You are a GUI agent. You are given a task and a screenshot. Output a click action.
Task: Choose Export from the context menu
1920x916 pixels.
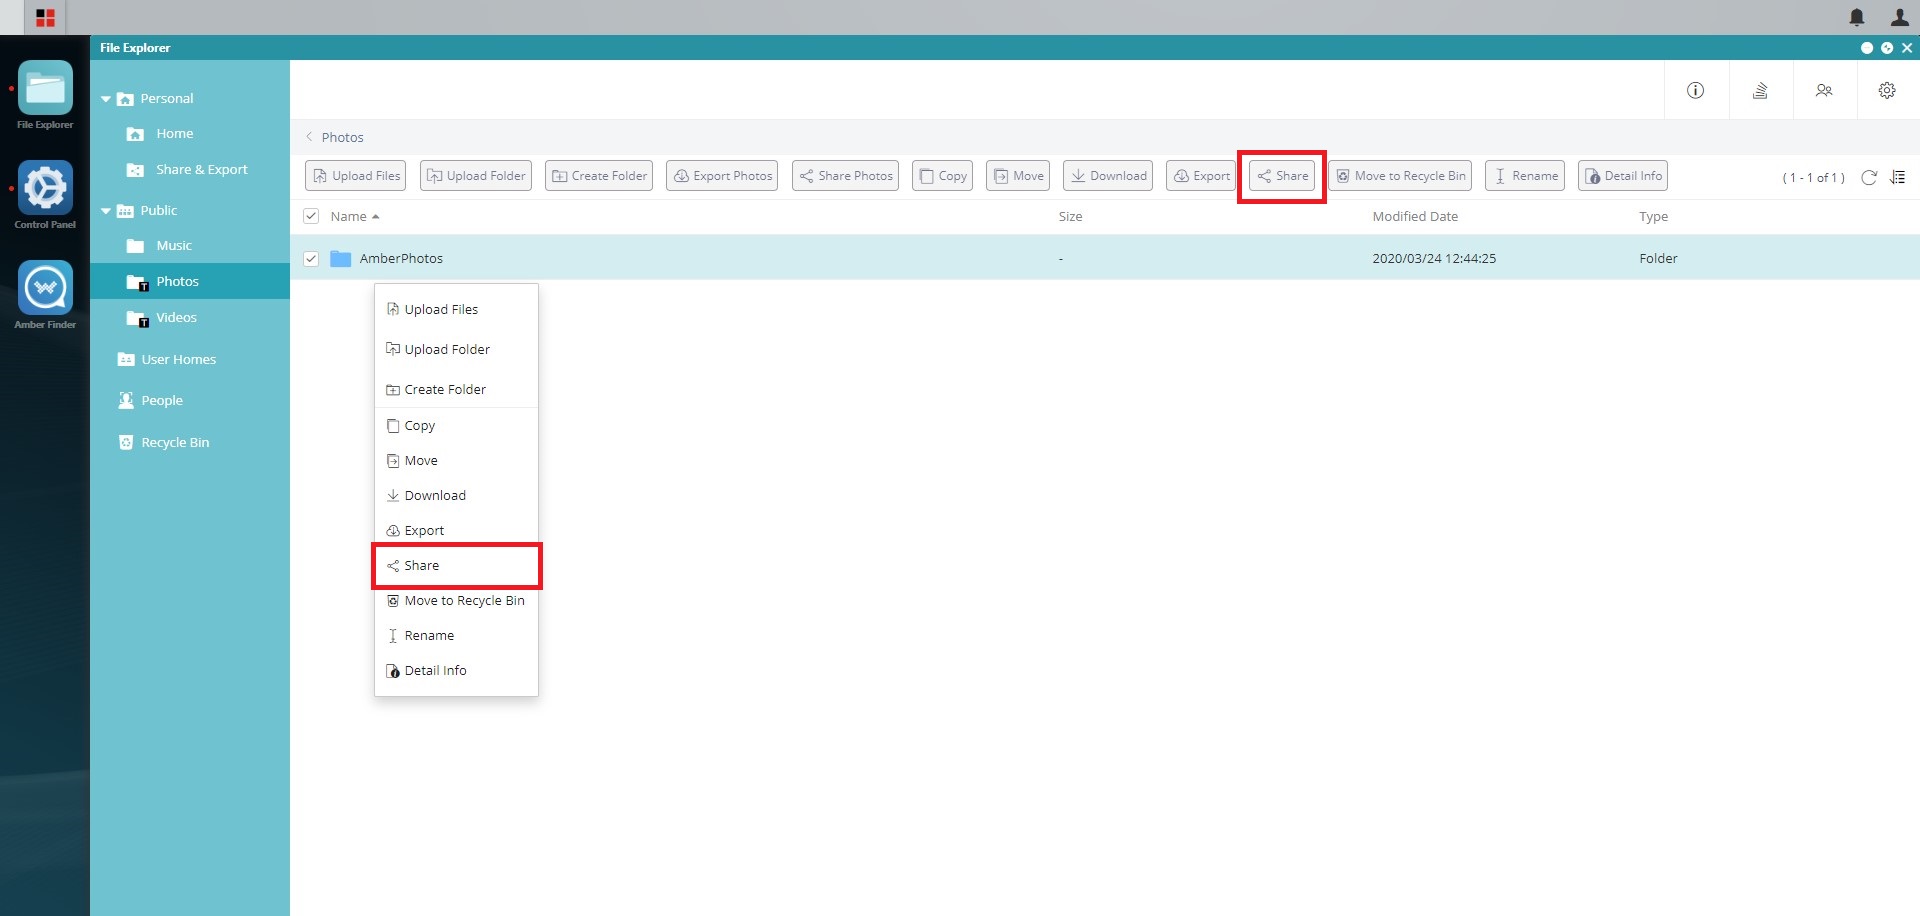(456, 530)
